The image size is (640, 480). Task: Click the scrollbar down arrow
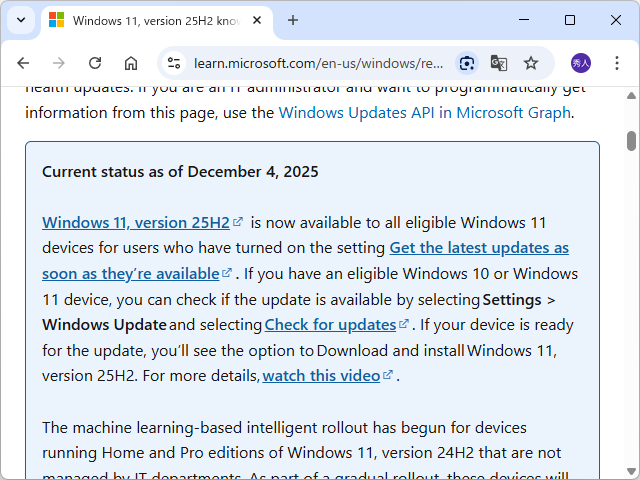[x=631, y=471]
